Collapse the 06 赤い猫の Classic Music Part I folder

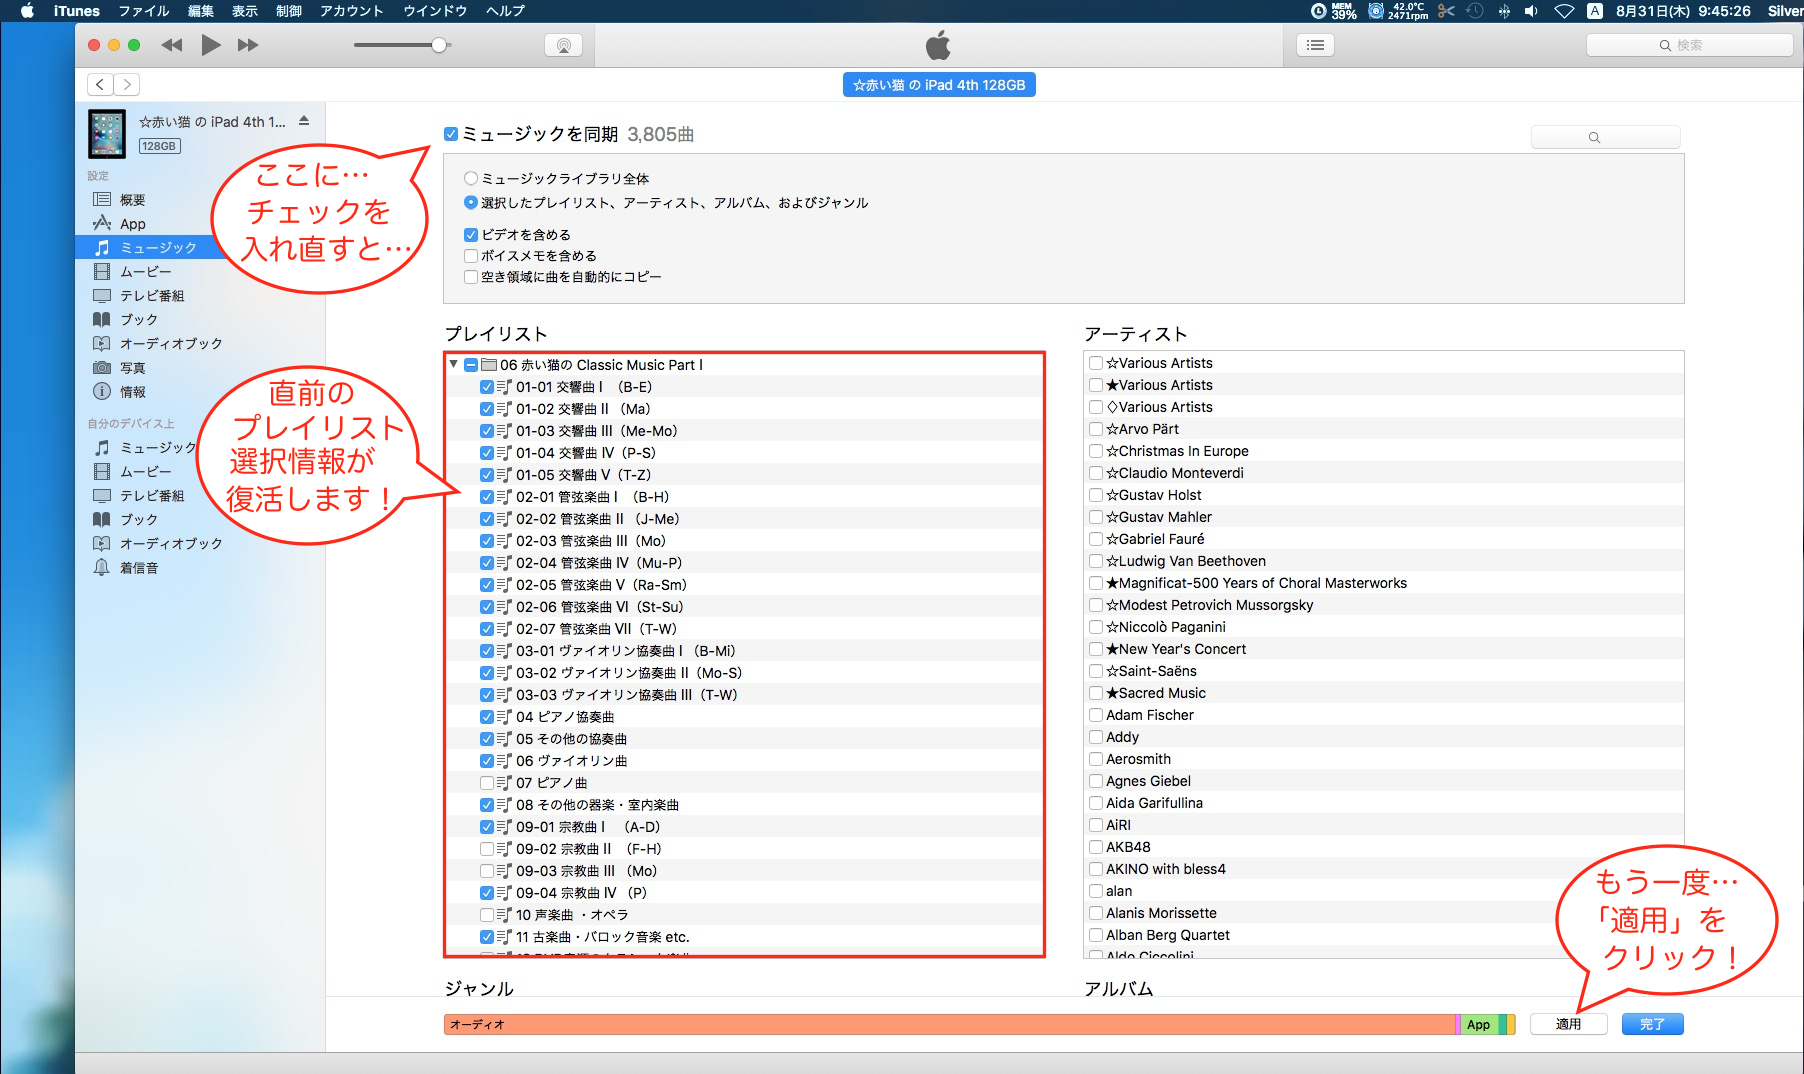454,365
